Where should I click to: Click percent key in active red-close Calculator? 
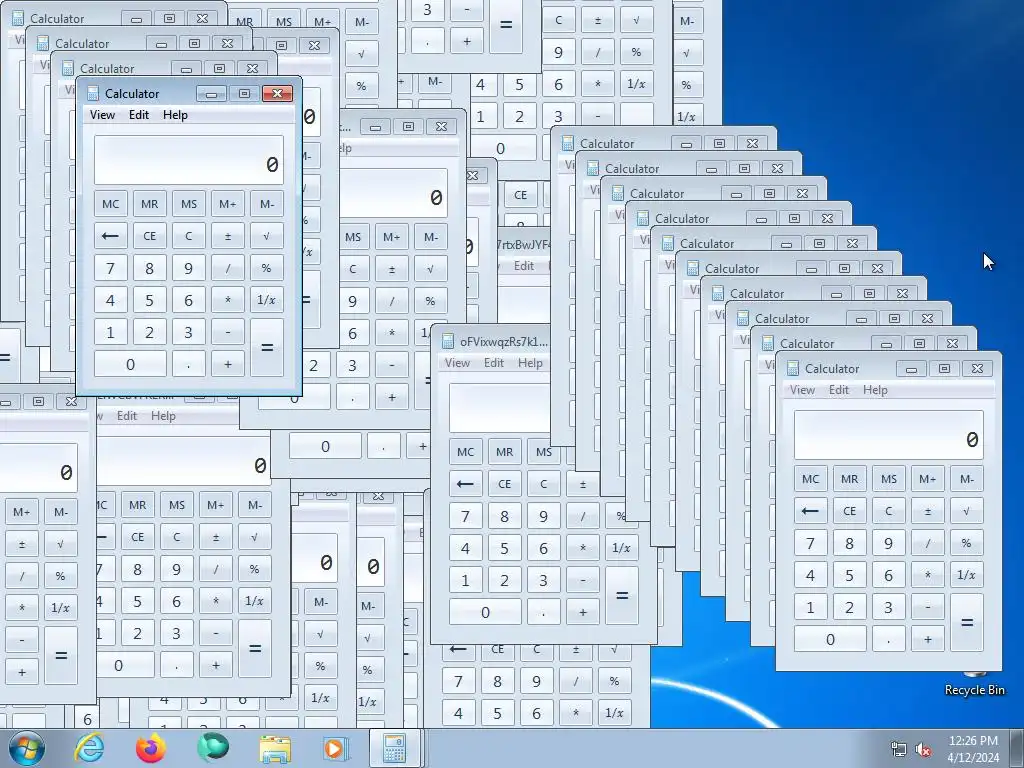click(267, 268)
